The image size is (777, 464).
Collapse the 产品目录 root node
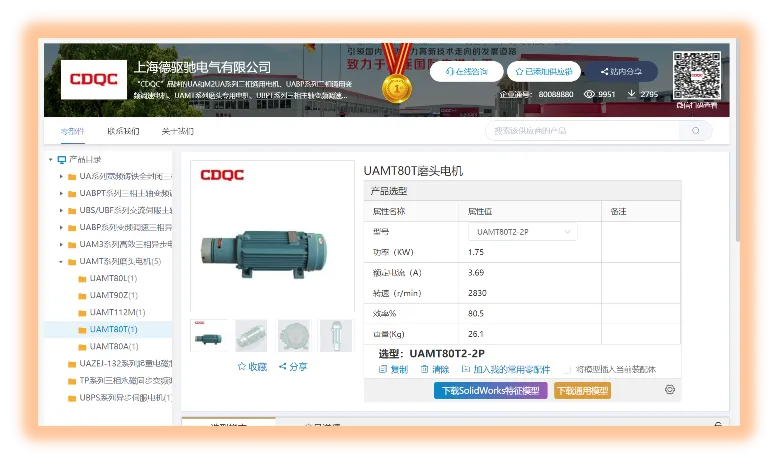(x=50, y=160)
